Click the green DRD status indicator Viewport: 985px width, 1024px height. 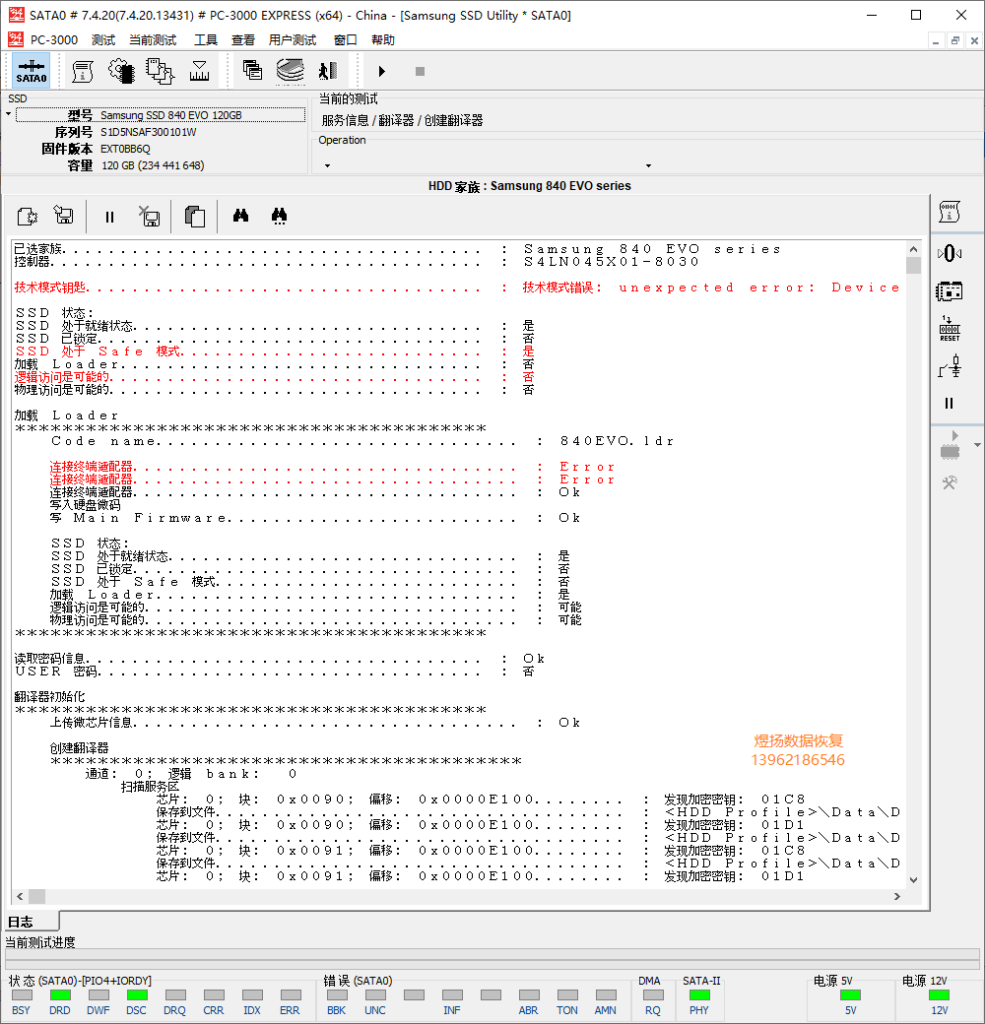(x=60, y=995)
